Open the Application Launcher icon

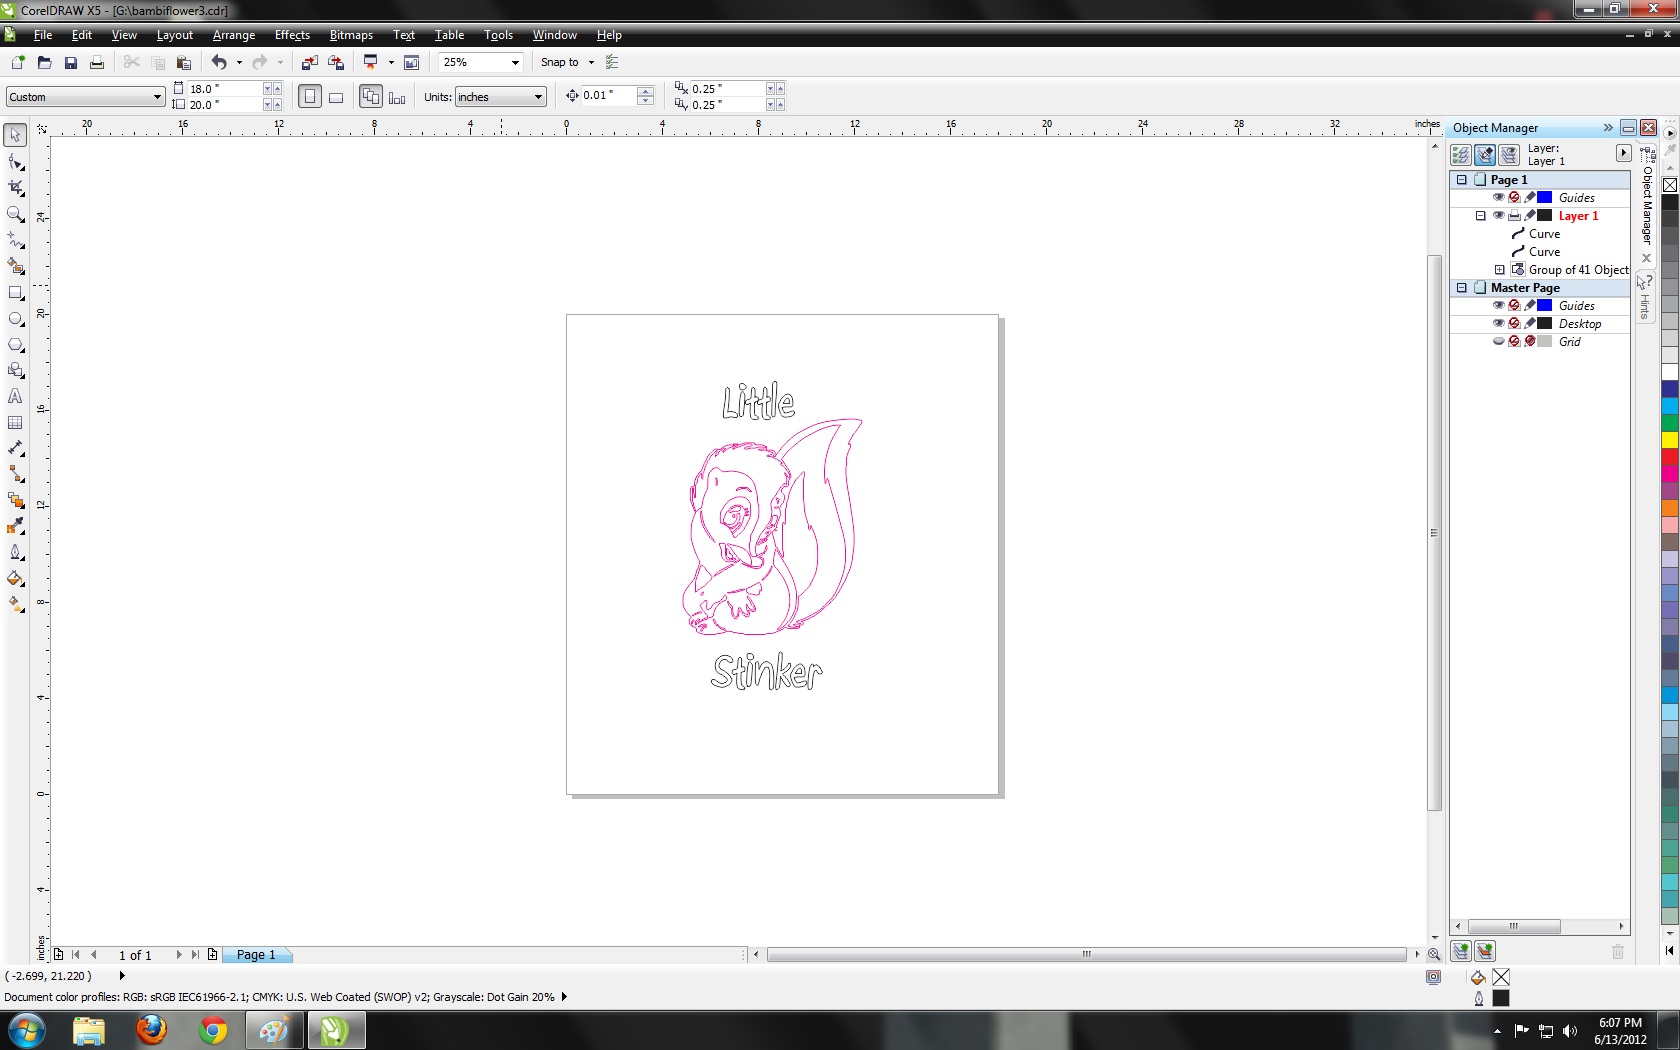coord(371,62)
